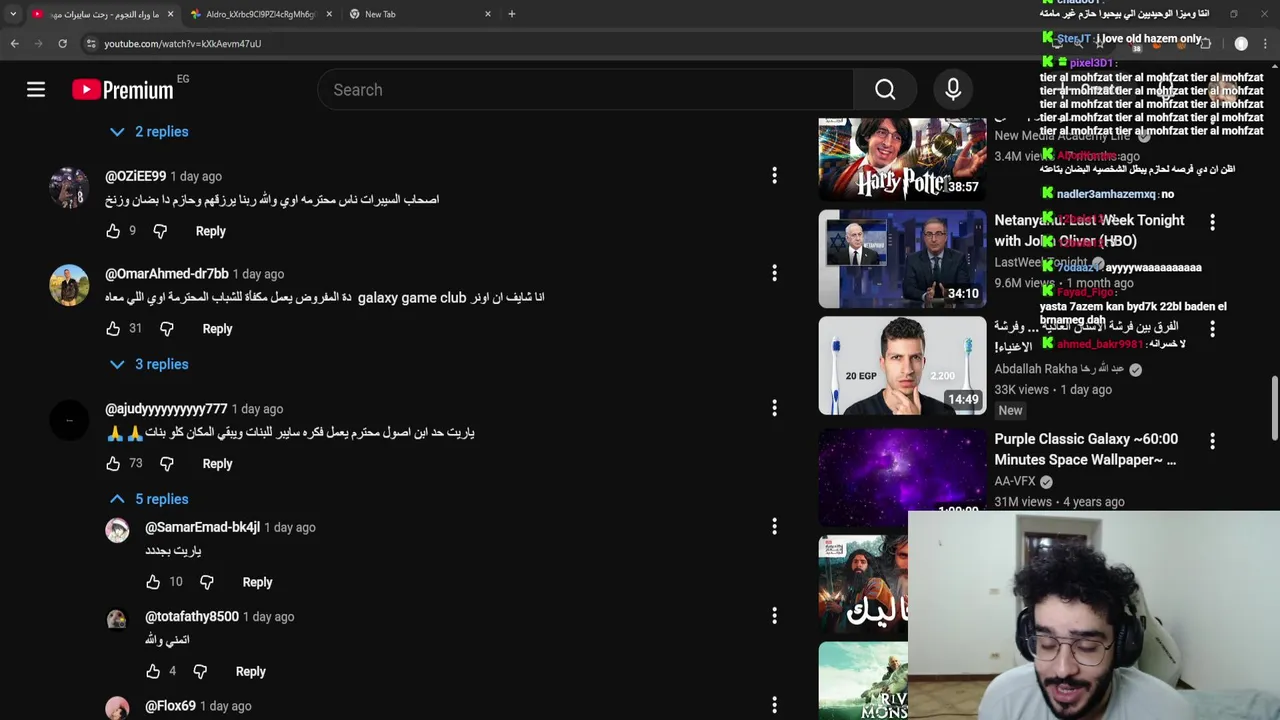
Task: Like the reply by @totafathy8500
Action: pos(153,672)
